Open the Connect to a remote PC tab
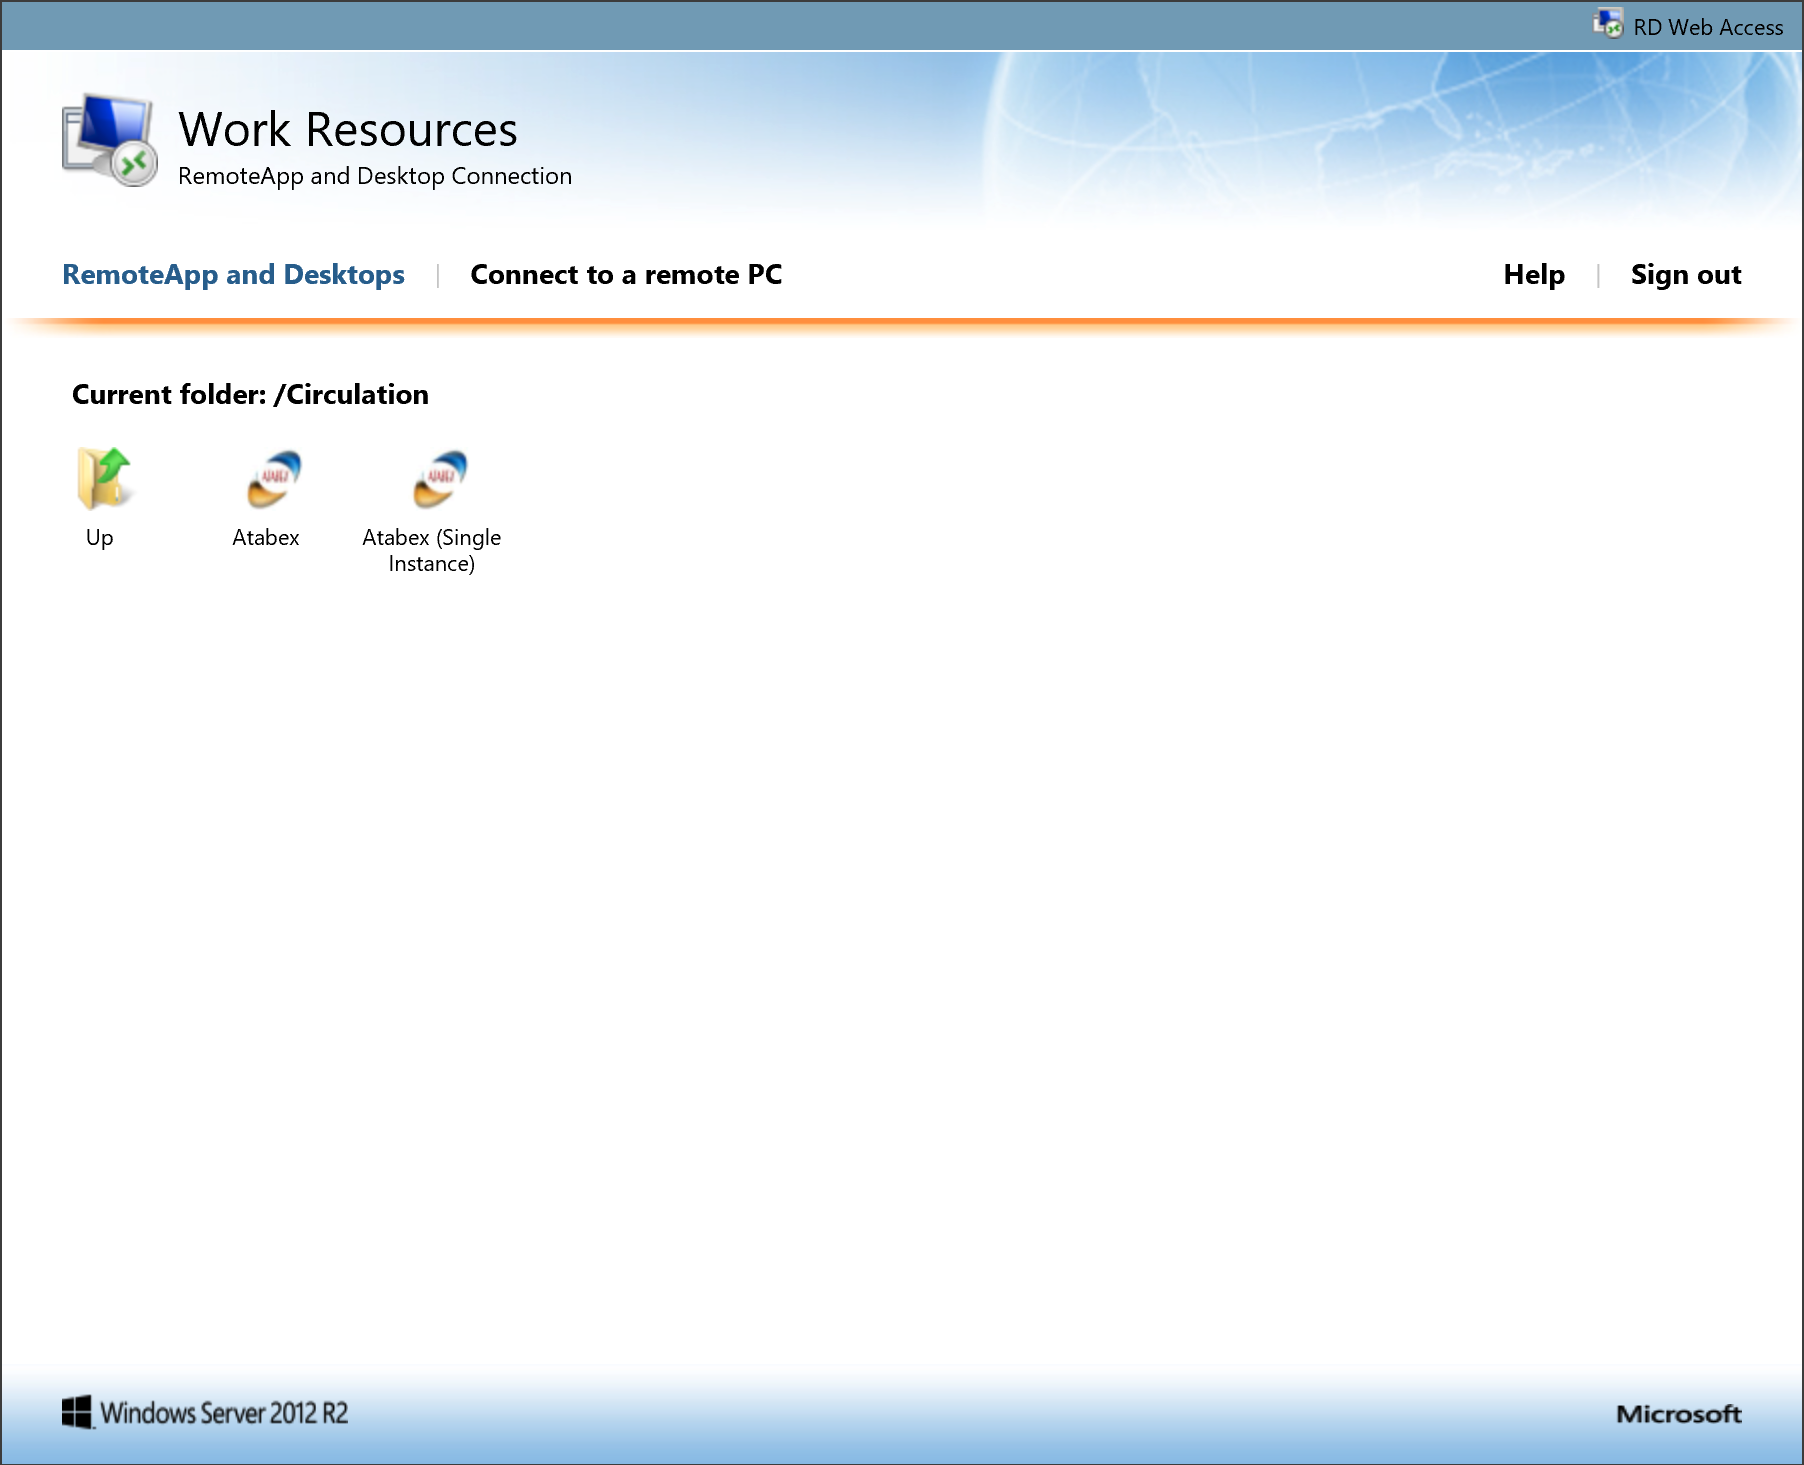Image resolution: width=1804 pixels, height=1465 pixels. (626, 274)
